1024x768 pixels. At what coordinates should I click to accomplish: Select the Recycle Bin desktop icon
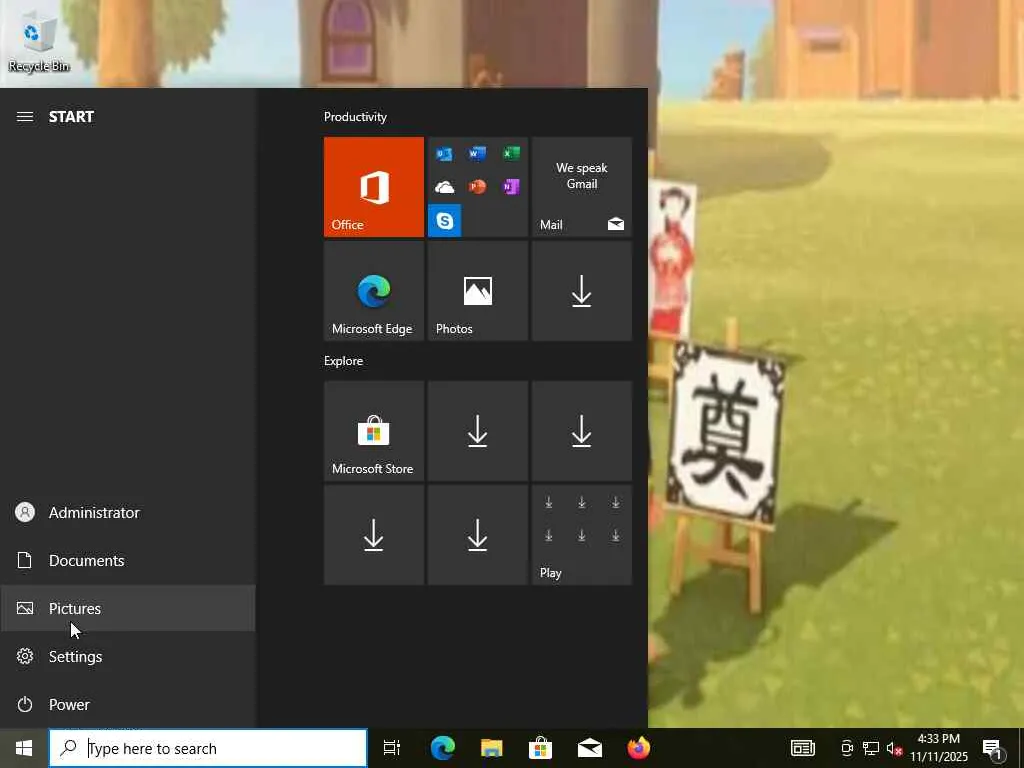(x=39, y=43)
